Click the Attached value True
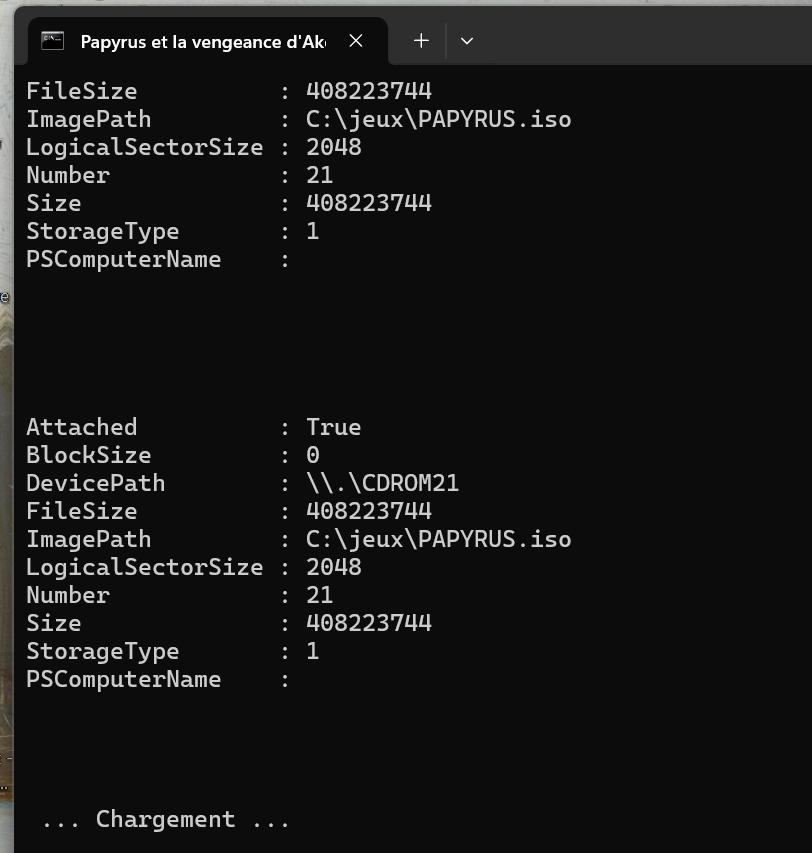812x853 pixels. tap(333, 427)
